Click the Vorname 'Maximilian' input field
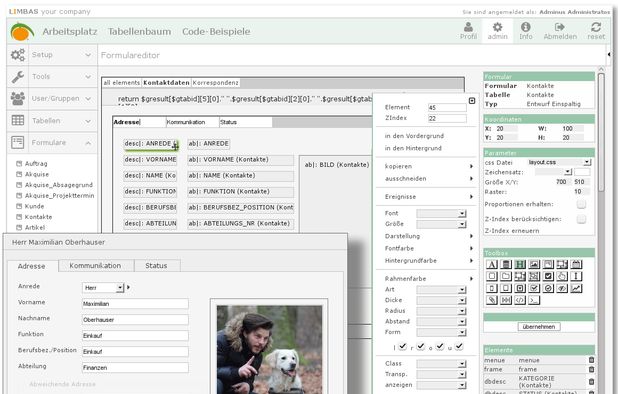The width and height of the screenshot is (618, 394). click(x=135, y=304)
